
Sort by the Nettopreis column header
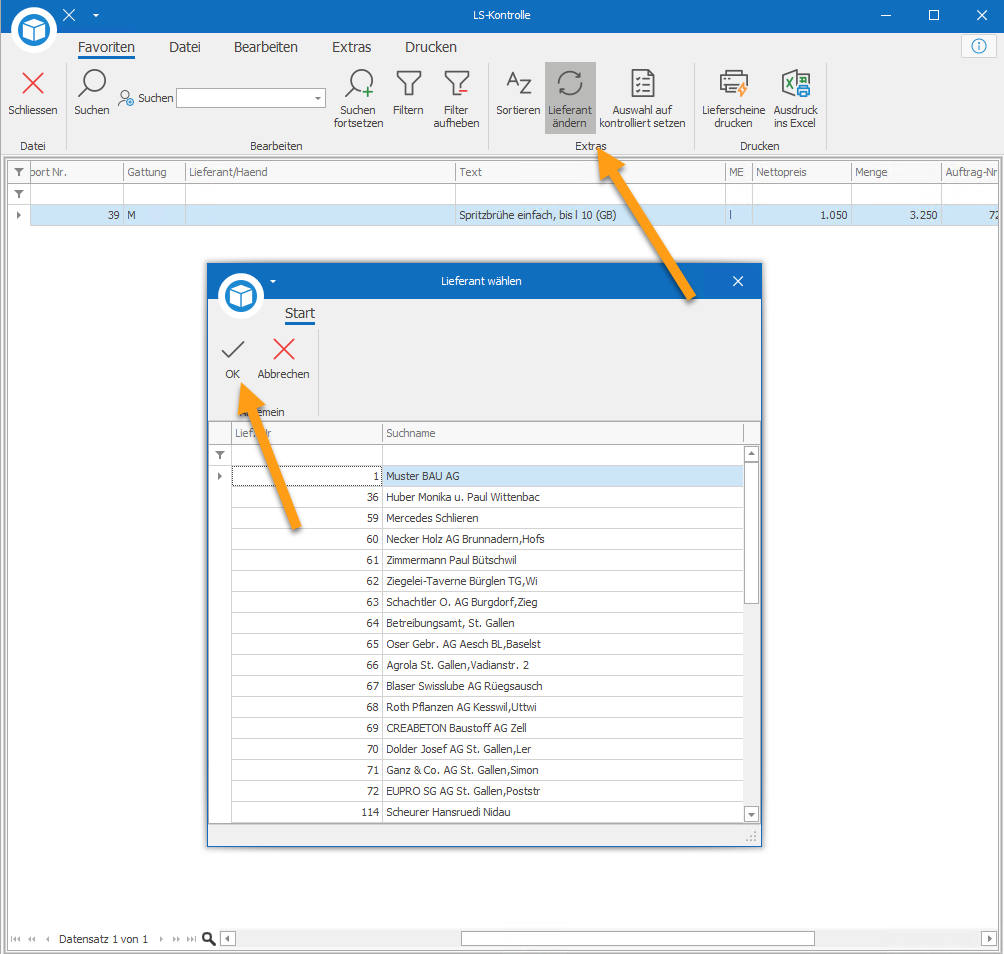pos(801,172)
